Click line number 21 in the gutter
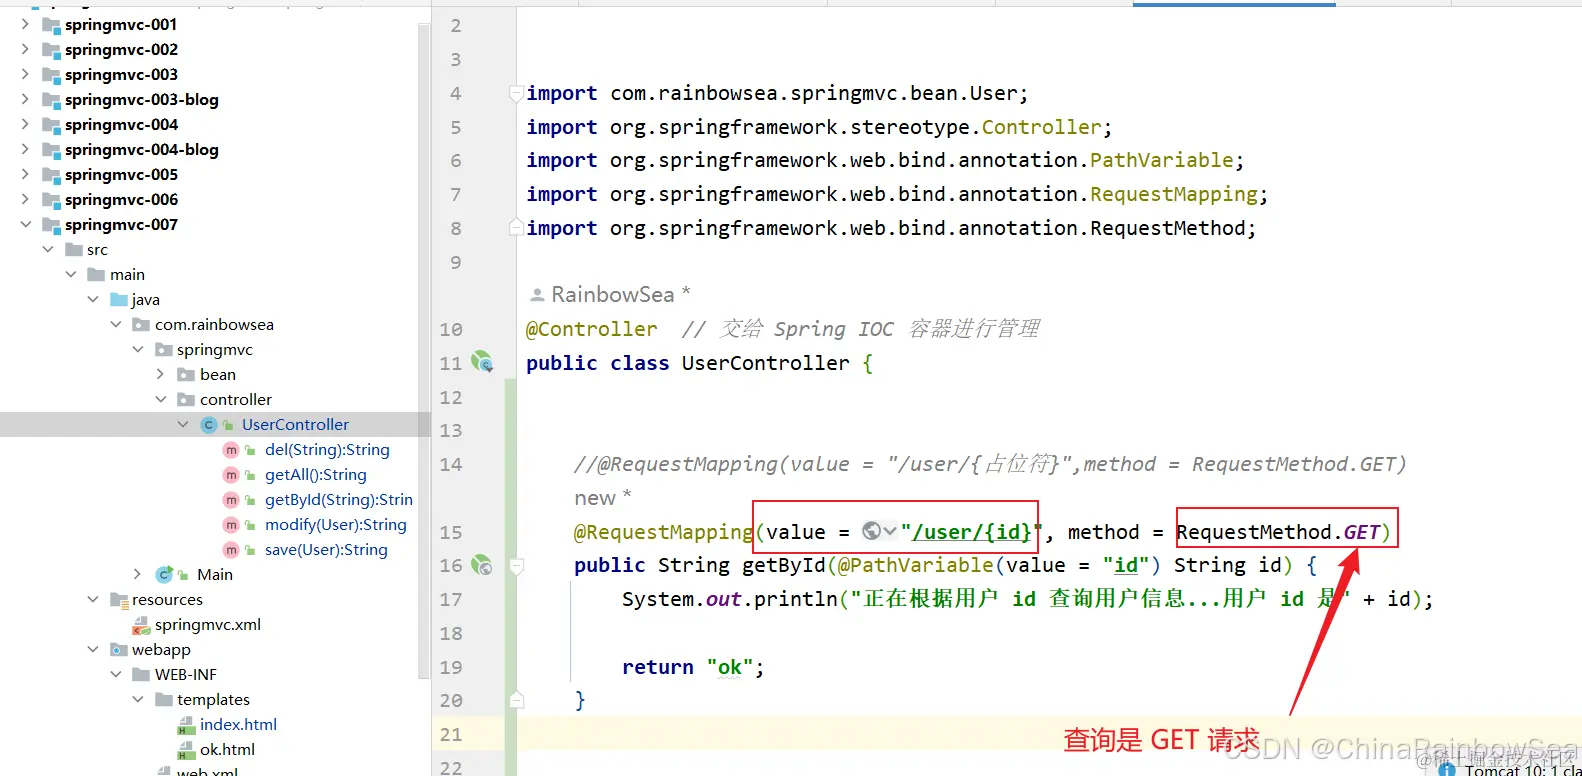The width and height of the screenshot is (1582, 776). (451, 734)
